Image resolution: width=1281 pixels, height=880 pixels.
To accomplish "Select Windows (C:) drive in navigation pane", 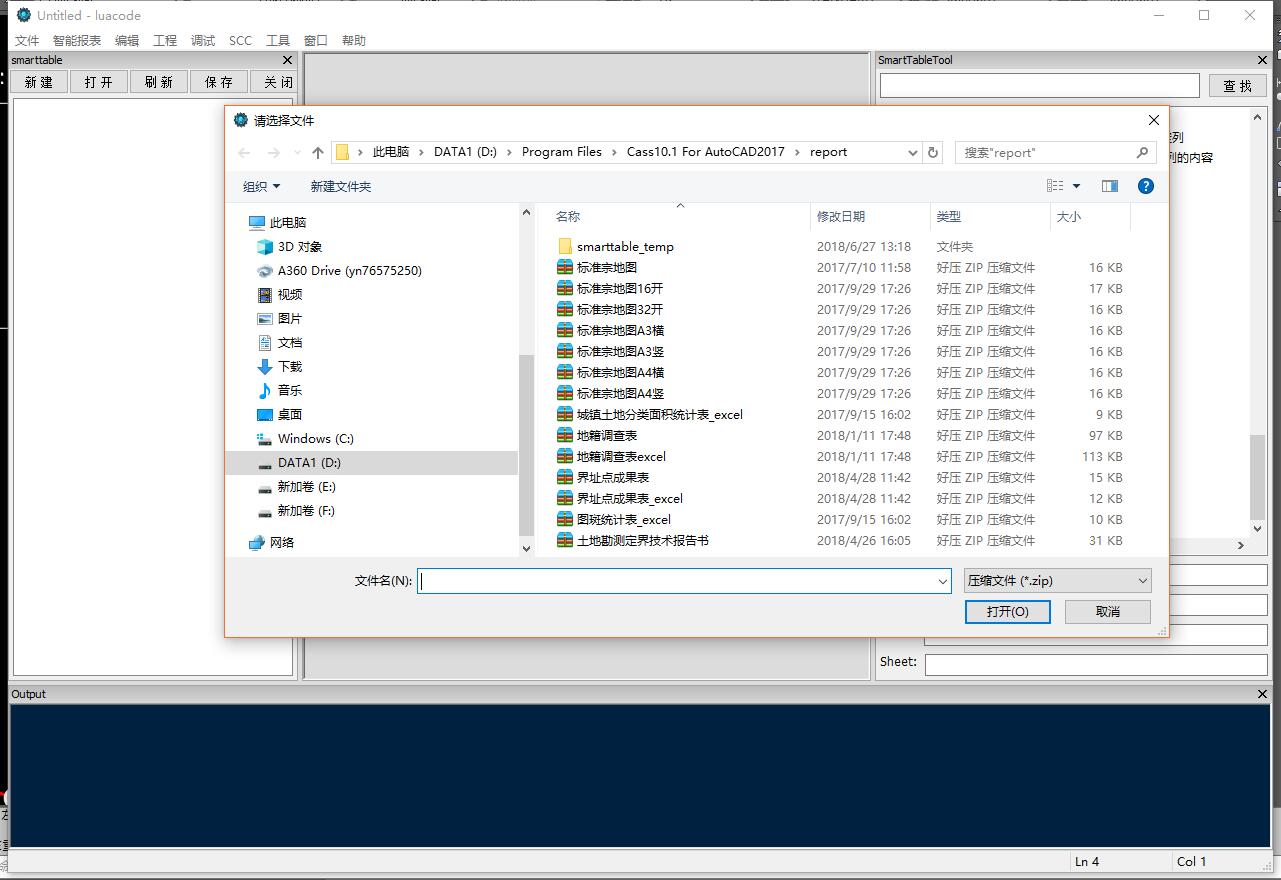I will coord(315,438).
